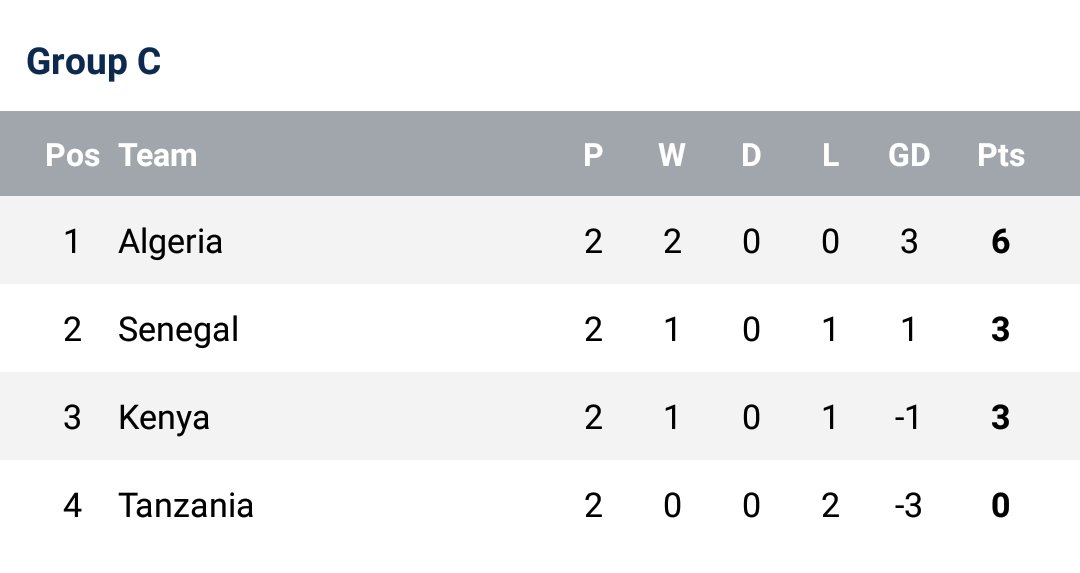Open the Senegal team link

[x=178, y=329]
